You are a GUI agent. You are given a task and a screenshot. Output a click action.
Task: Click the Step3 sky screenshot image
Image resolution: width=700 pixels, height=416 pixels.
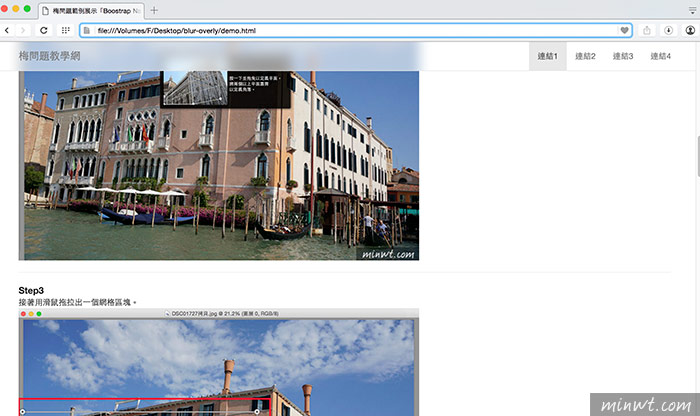click(219, 362)
